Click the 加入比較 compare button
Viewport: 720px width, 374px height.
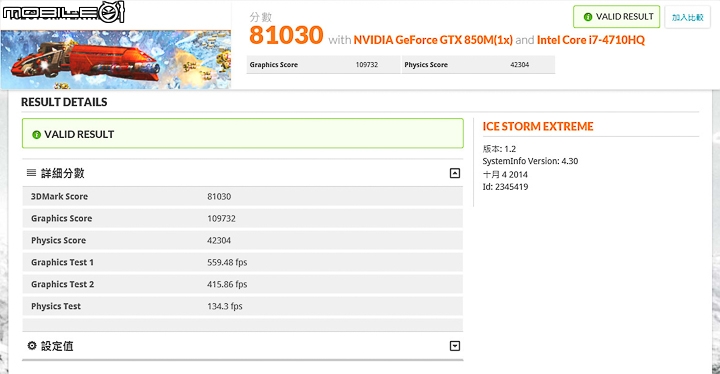click(x=687, y=17)
